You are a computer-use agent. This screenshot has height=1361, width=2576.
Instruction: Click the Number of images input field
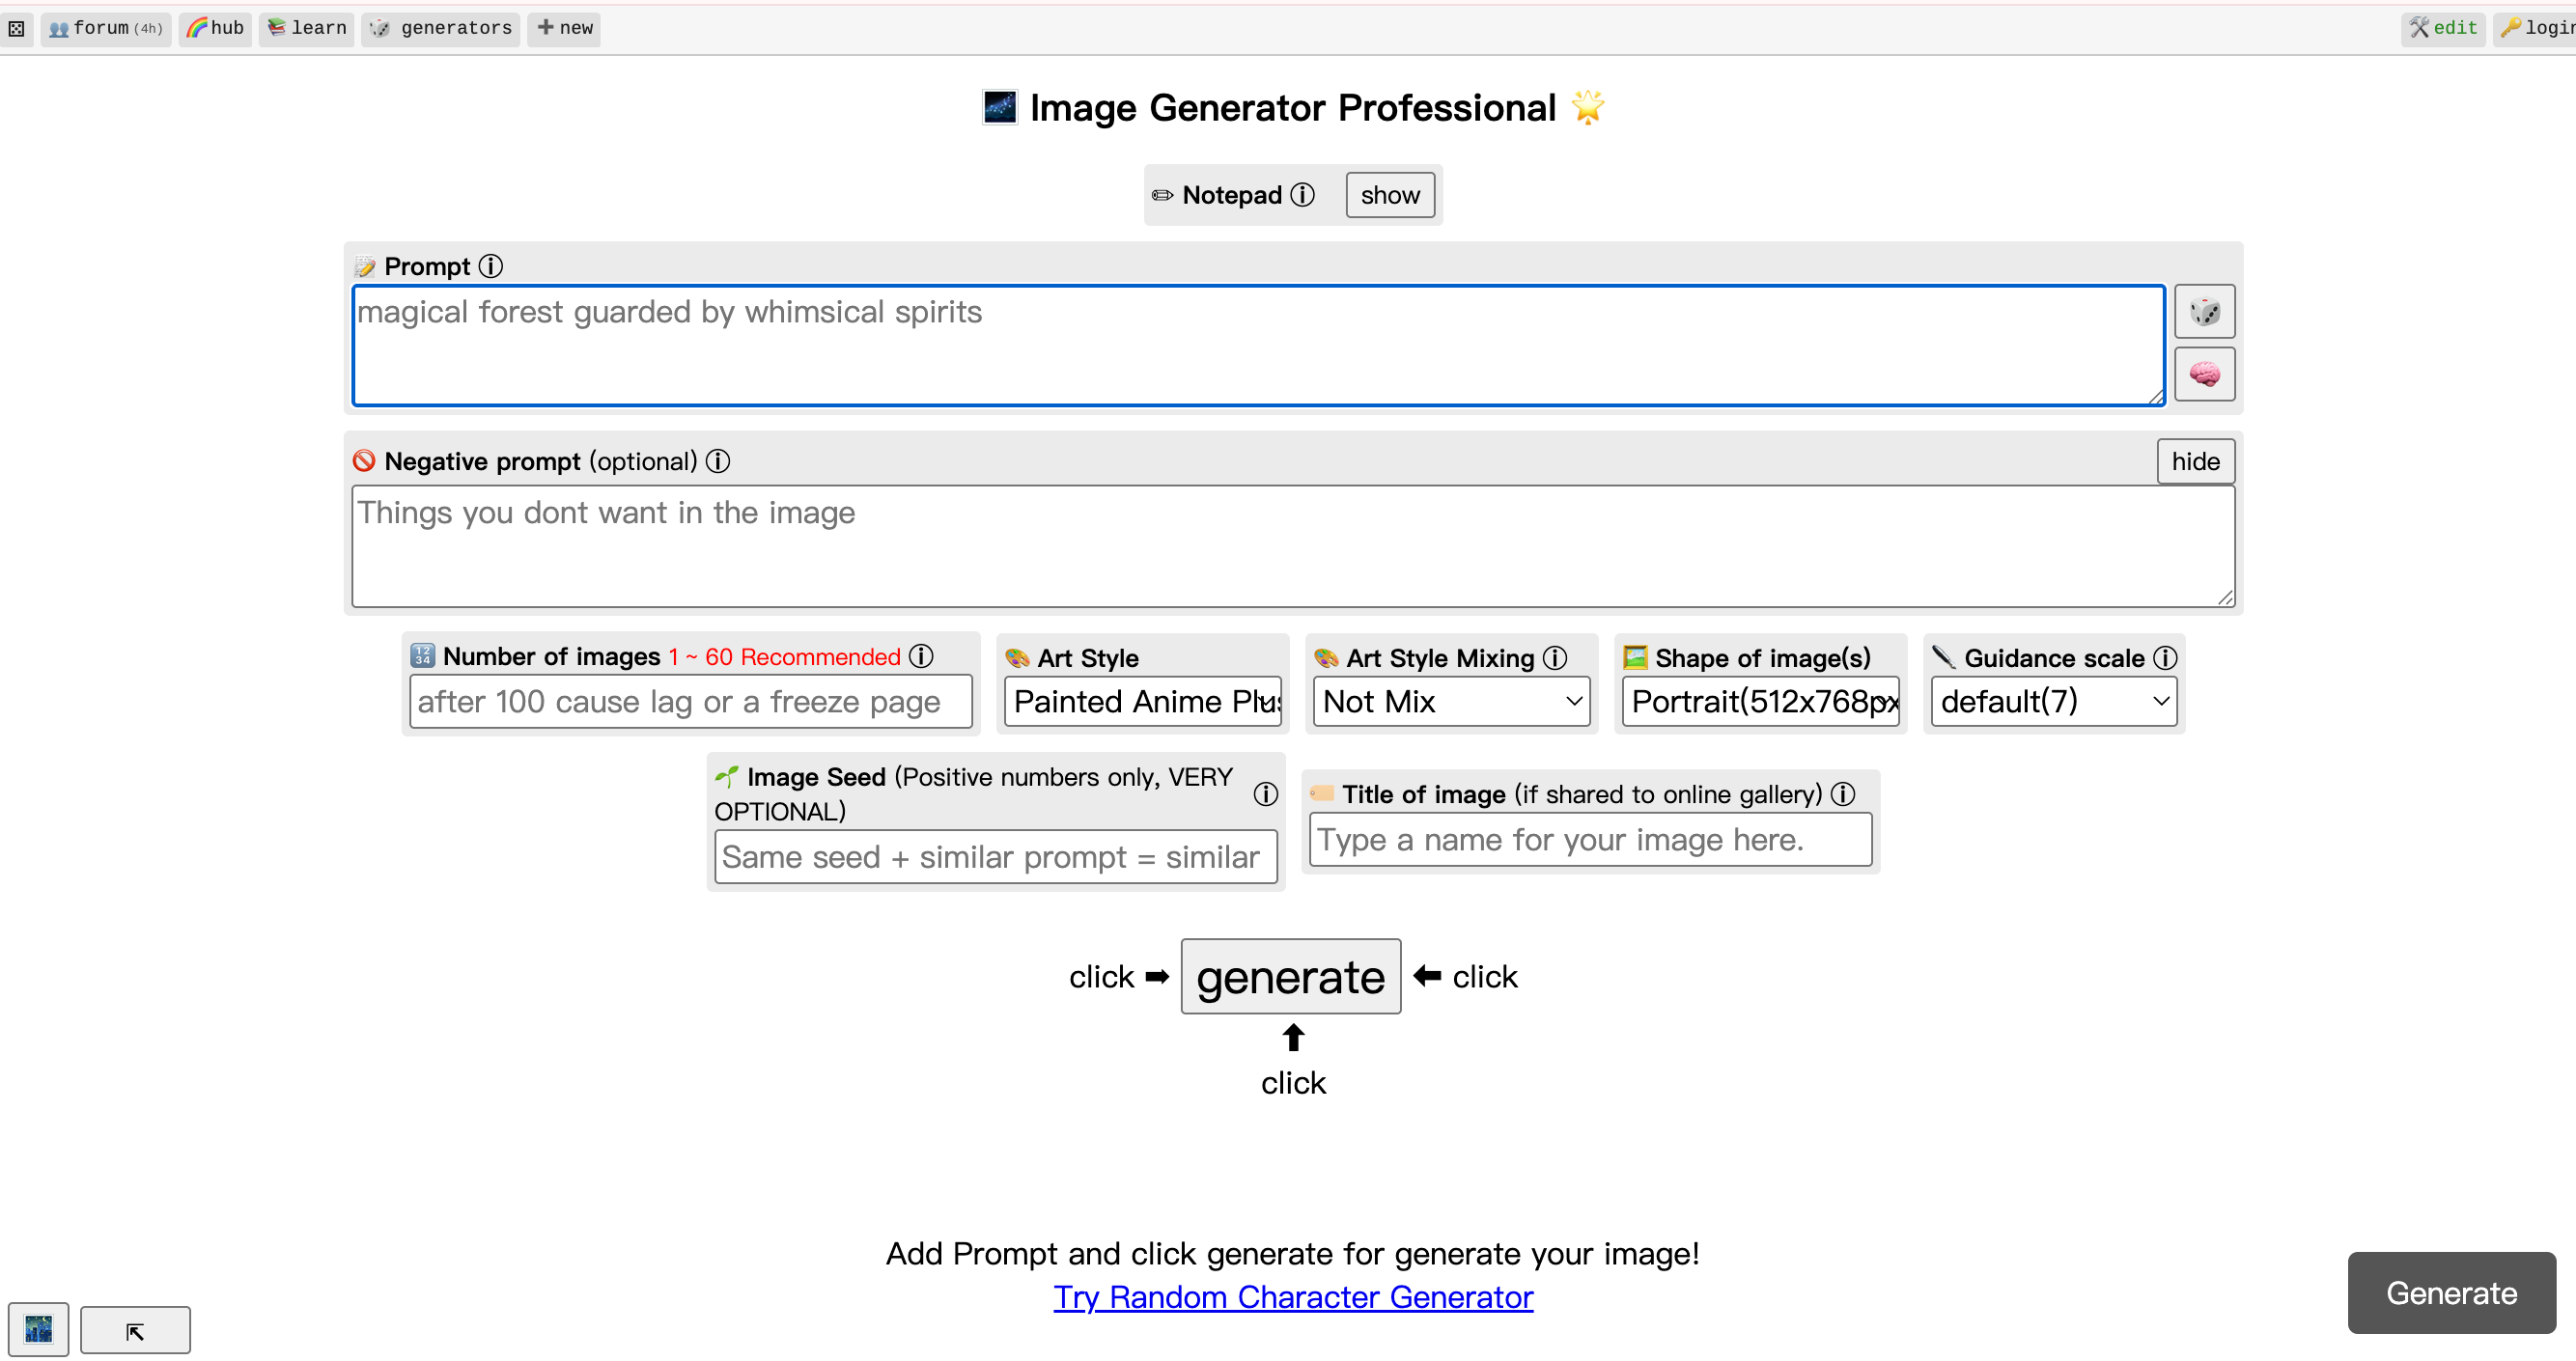coord(690,701)
